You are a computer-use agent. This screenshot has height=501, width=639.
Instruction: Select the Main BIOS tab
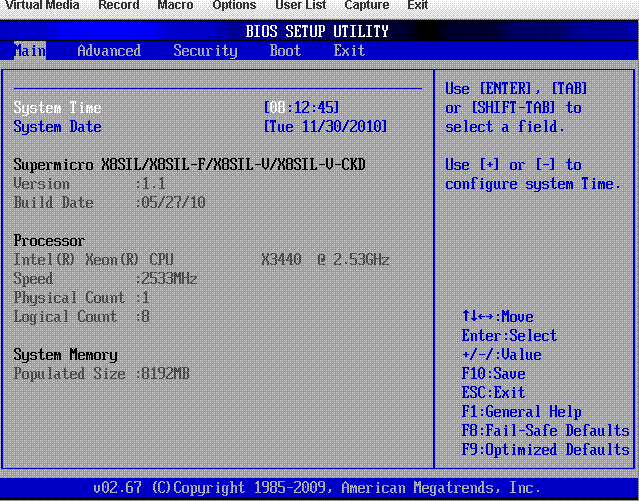(30, 51)
